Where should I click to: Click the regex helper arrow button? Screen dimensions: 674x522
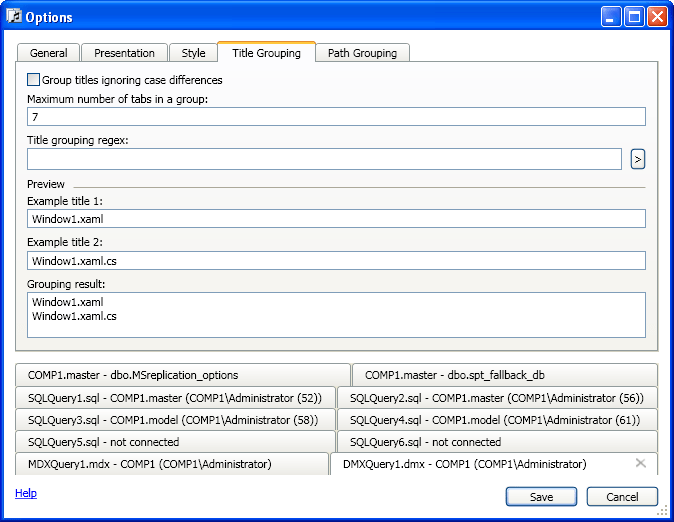coord(638,159)
